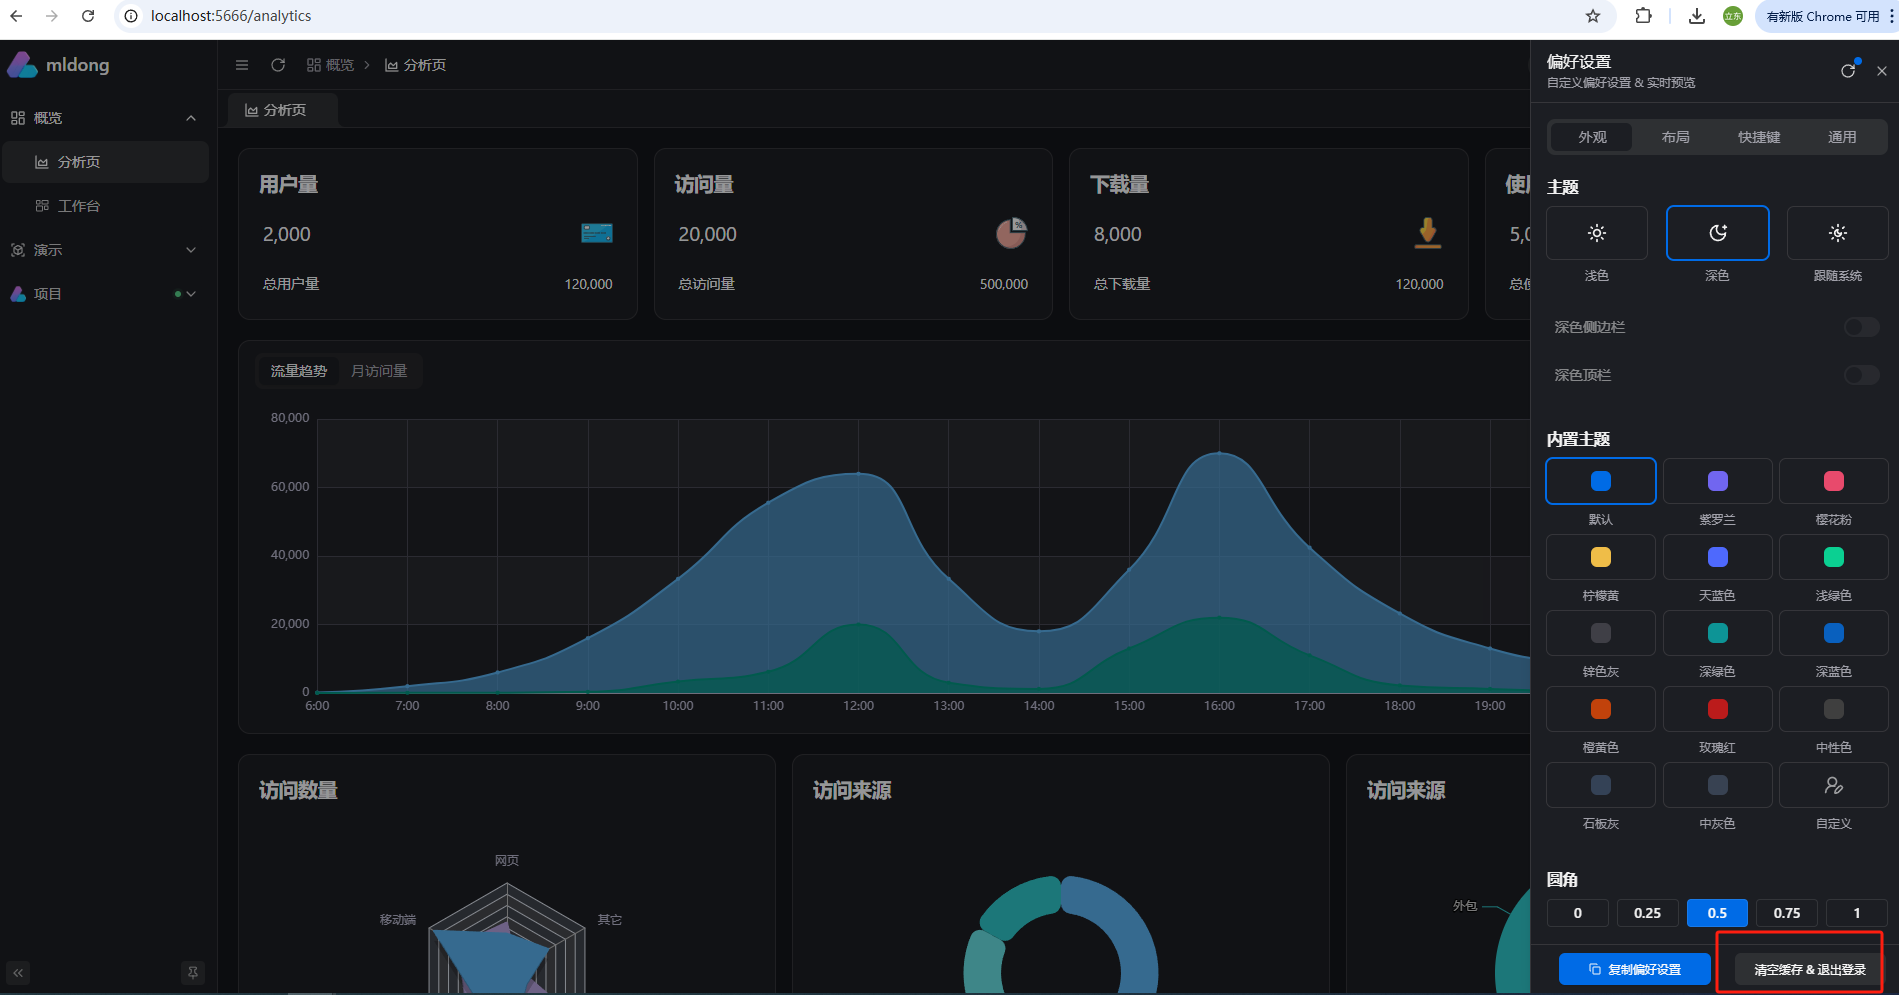Close the 偏好设置 preferences panel
Image resolution: width=1899 pixels, height=995 pixels.
tap(1882, 71)
